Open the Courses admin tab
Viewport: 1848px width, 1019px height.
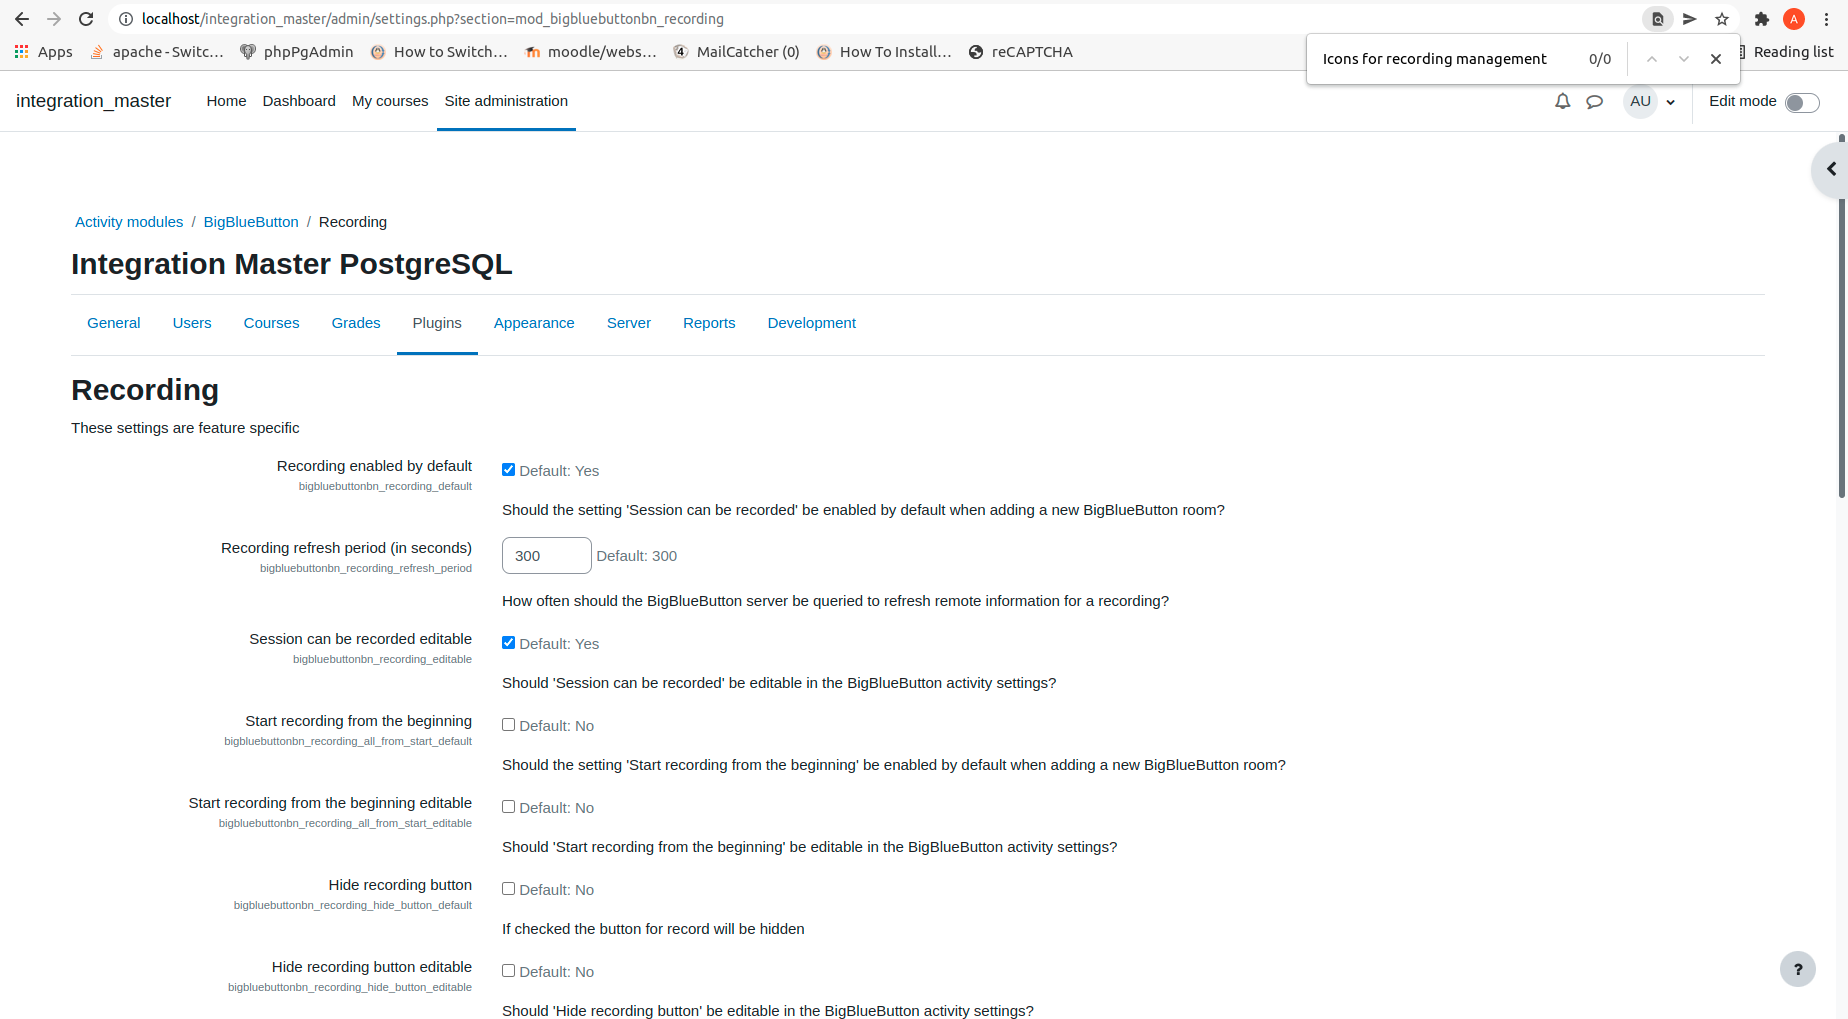point(272,323)
